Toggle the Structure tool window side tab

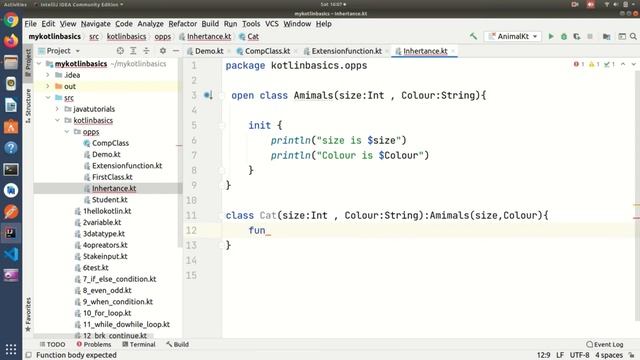click(x=28, y=106)
